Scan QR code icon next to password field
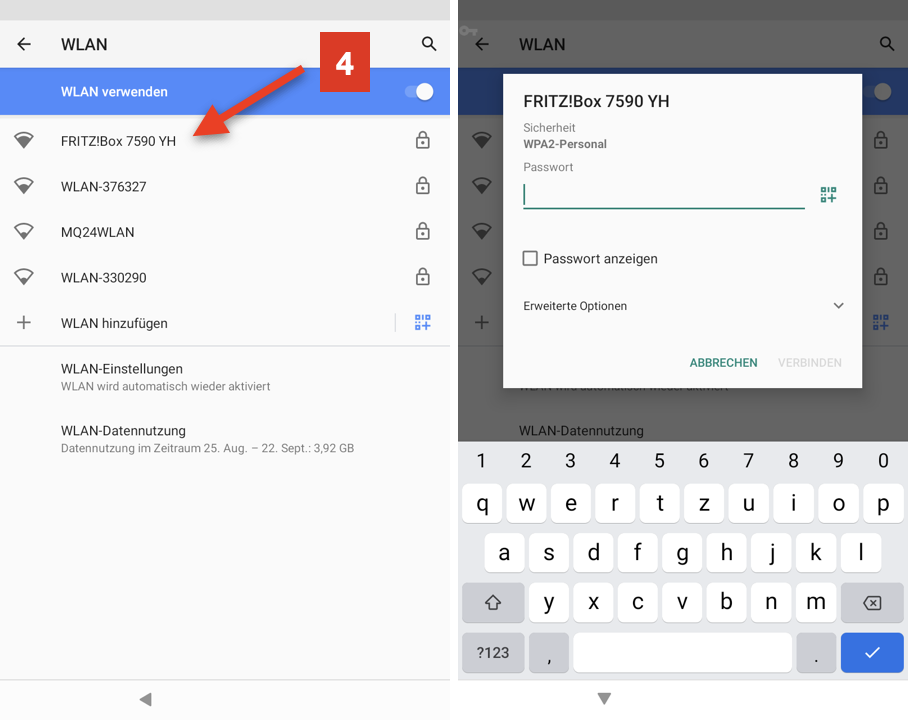Image resolution: width=908 pixels, height=720 pixels. [828, 195]
